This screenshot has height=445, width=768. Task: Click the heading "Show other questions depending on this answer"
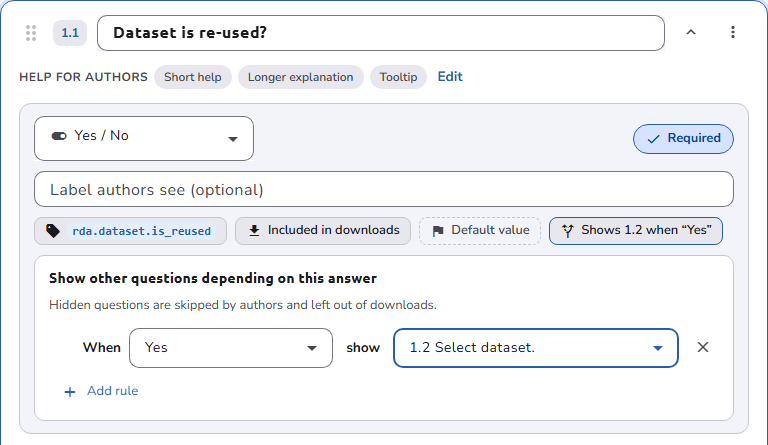tap(213, 278)
